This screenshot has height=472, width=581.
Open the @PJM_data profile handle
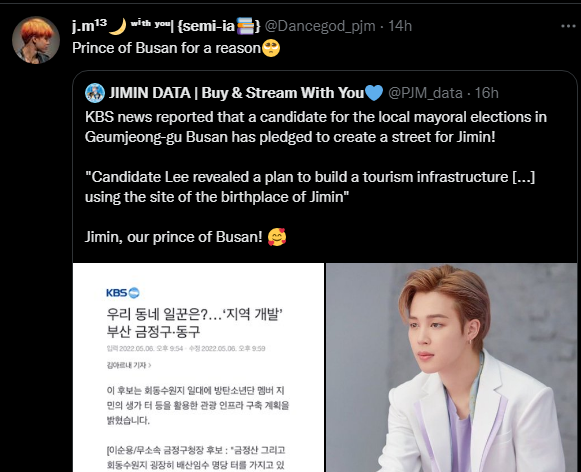coord(425,93)
